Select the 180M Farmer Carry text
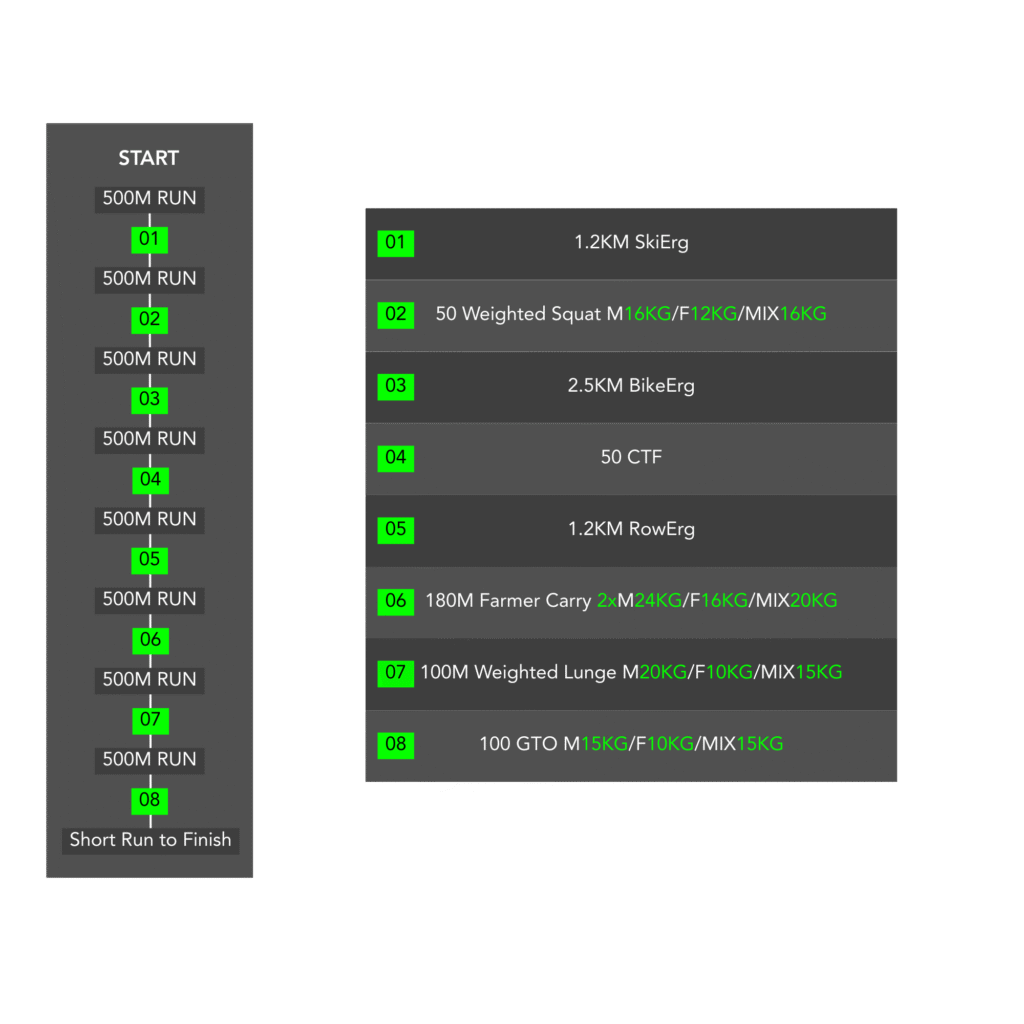Viewport: 1024px width, 1024px height. coord(508,601)
